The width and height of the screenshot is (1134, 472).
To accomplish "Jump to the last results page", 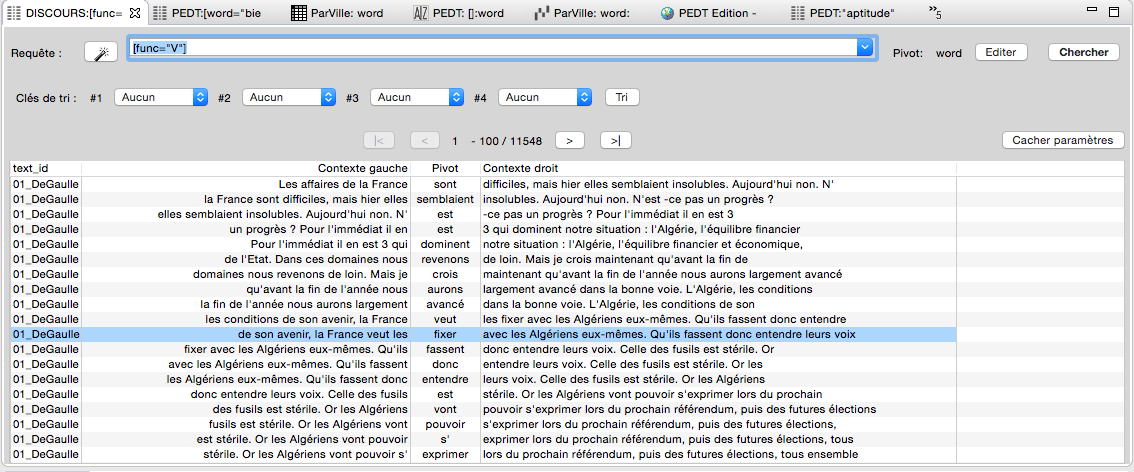I will pos(615,140).
